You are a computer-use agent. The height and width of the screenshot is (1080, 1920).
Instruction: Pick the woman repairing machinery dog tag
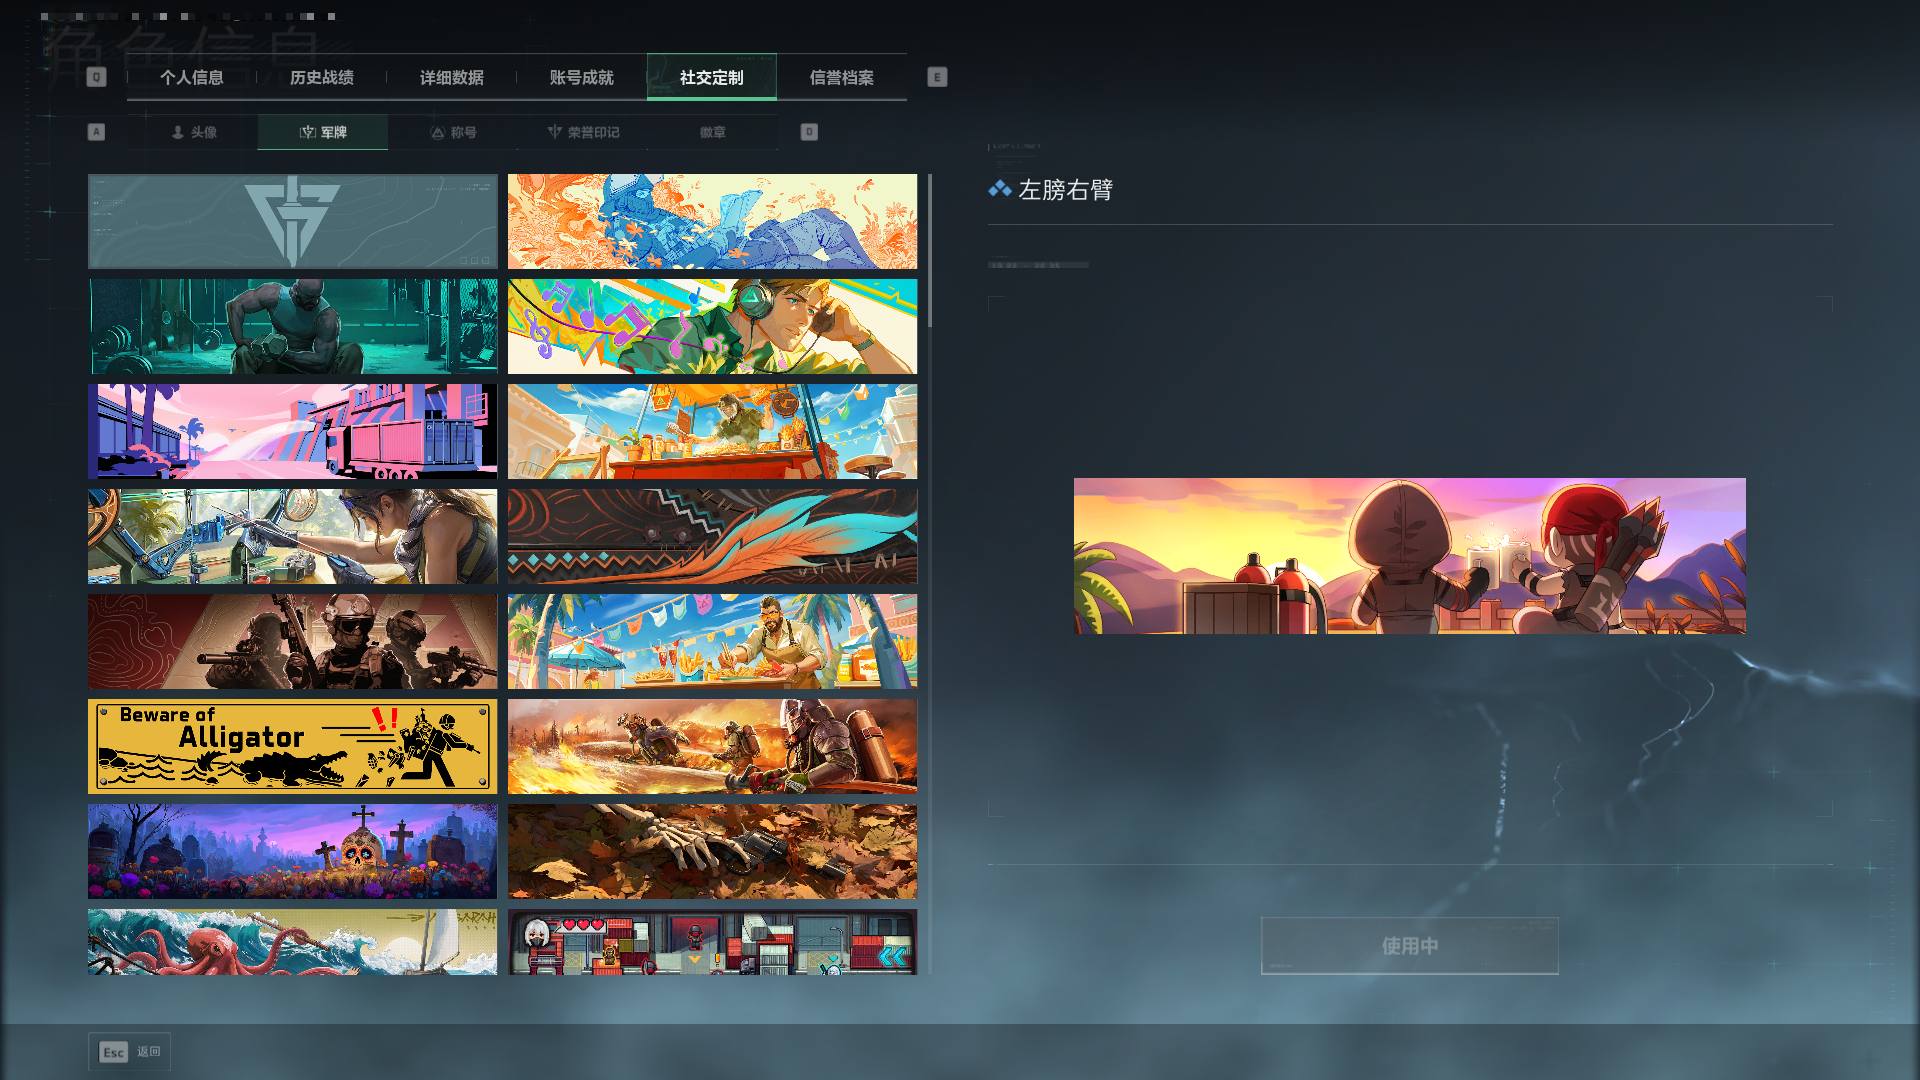click(x=292, y=537)
